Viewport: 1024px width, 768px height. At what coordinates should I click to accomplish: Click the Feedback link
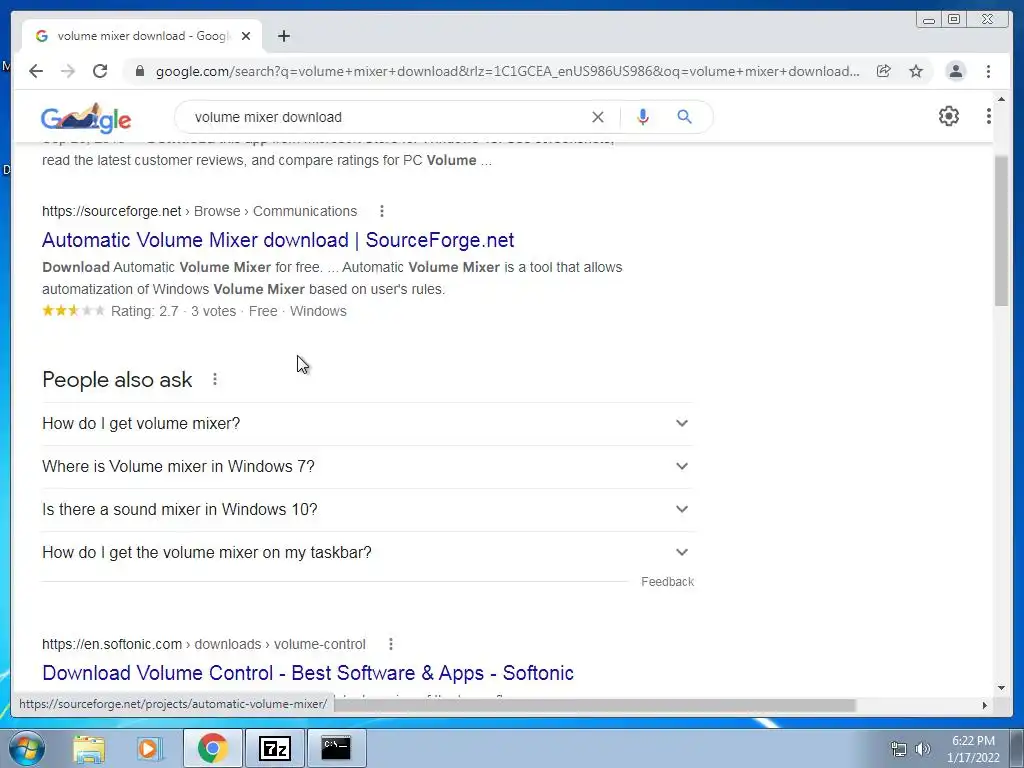click(x=667, y=581)
